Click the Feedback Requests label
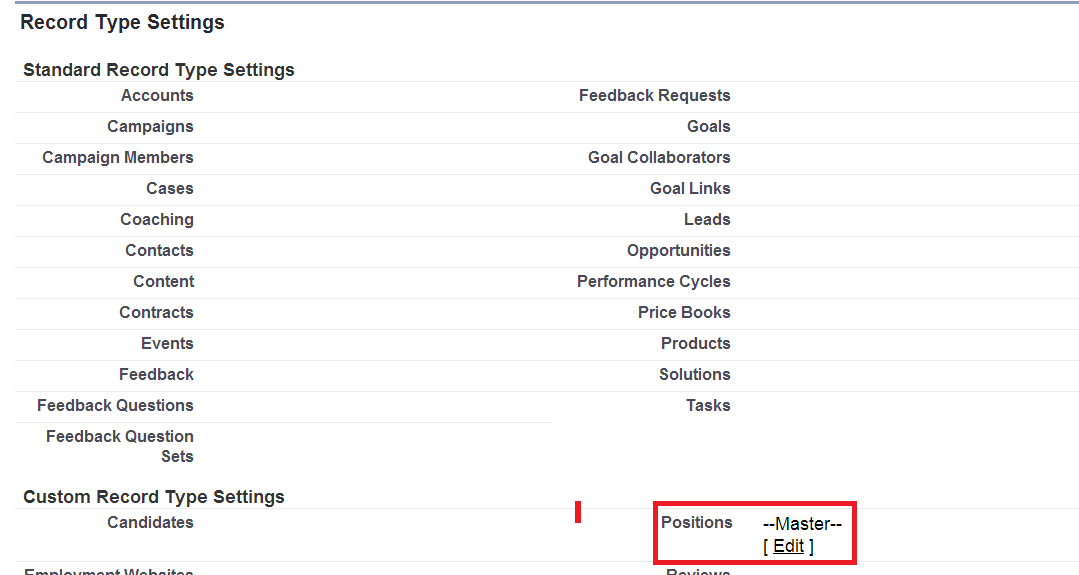Viewport: 1079px width, 575px height. 654,96
